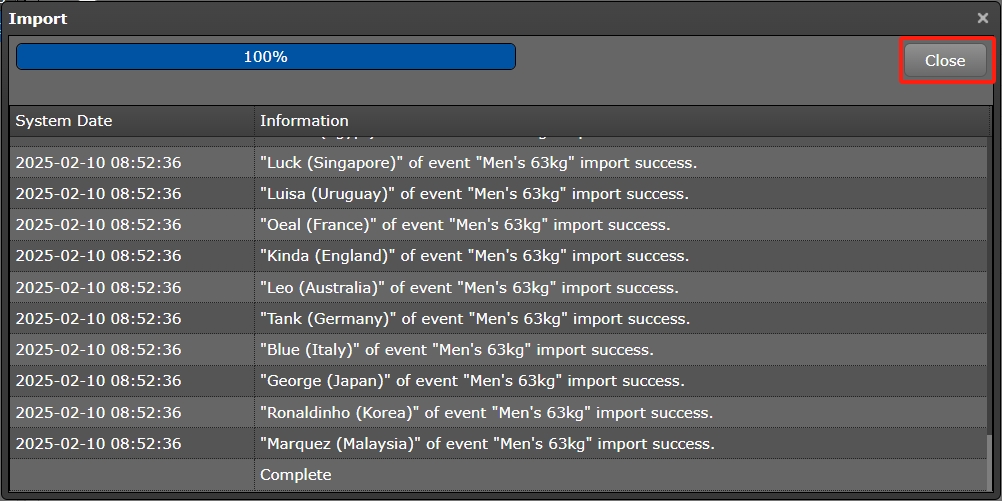Click the date cell in the Luck (Singapore) row
This screenshot has width=1002, height=501.
pos(98,162)
